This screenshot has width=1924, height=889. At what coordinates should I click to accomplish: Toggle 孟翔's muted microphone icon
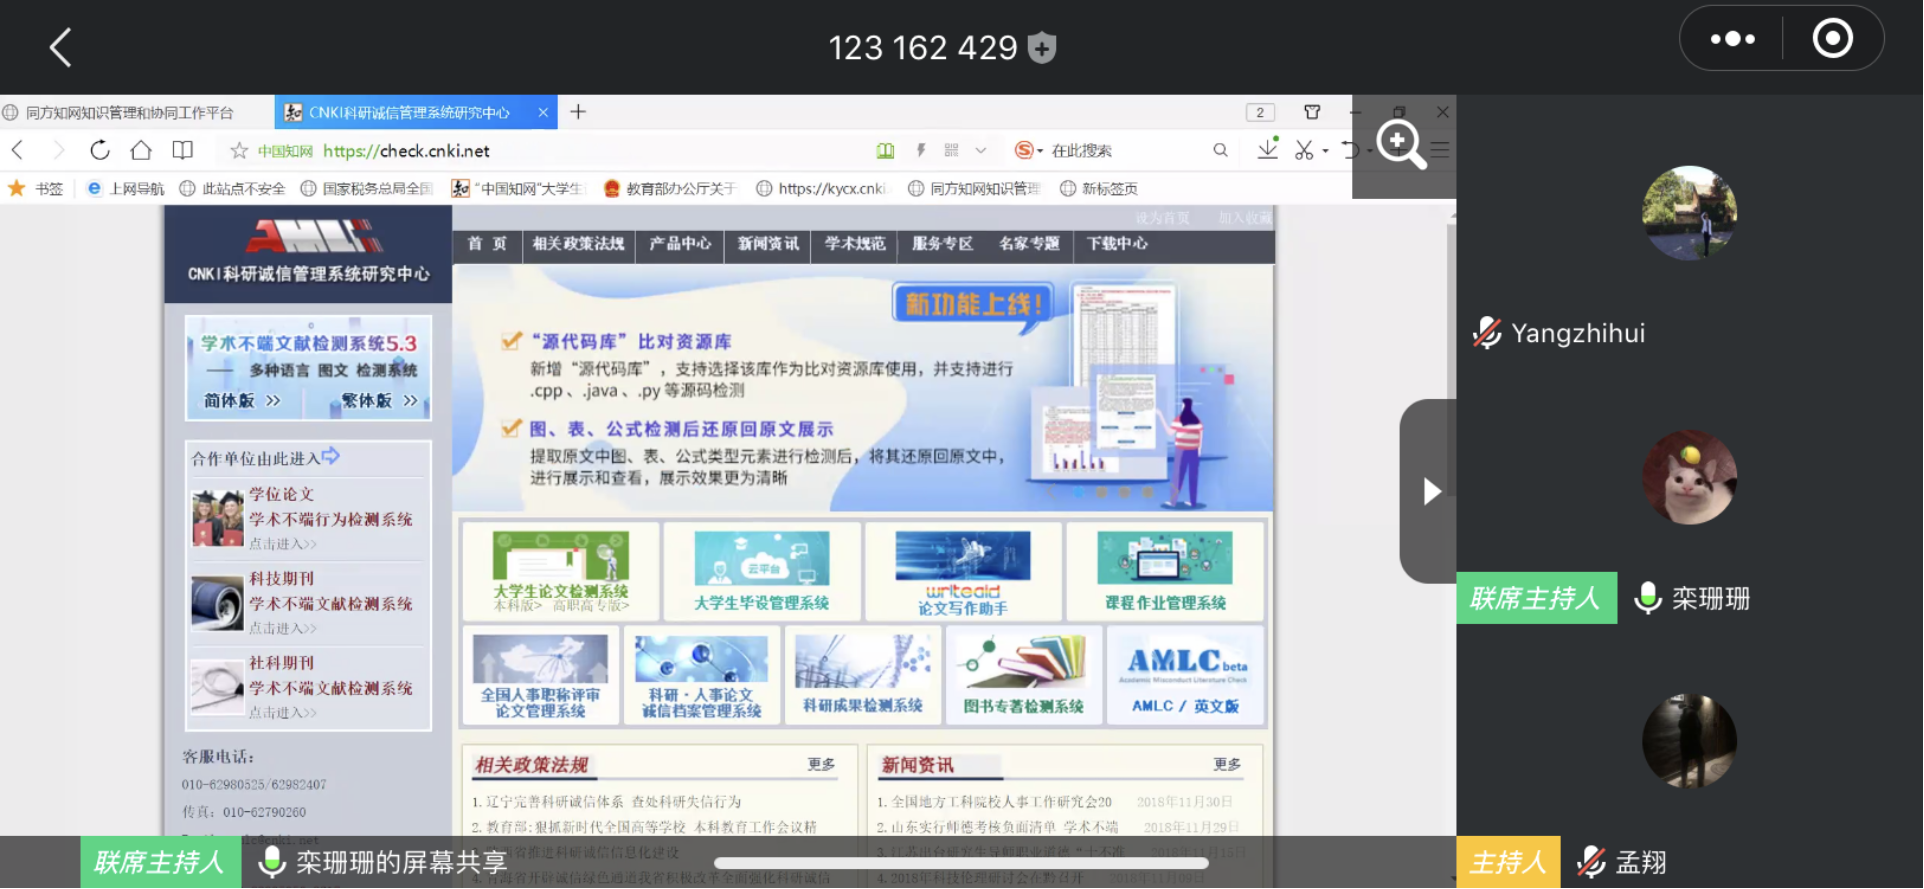(x=1590, y=861)
